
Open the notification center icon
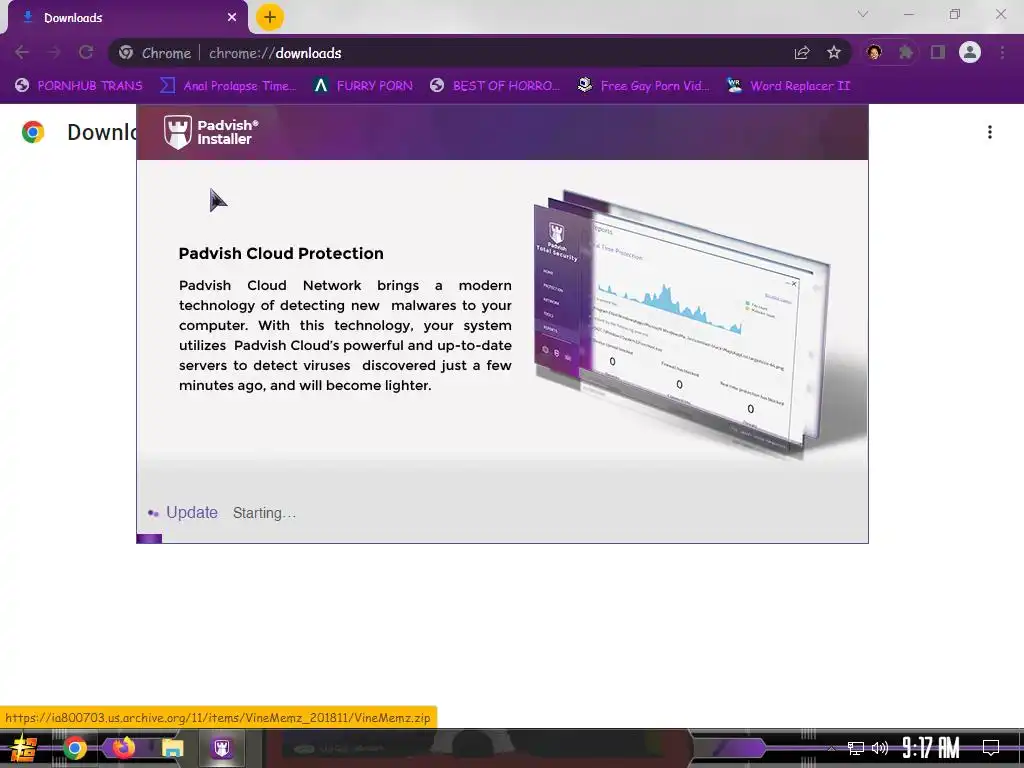[x=991, y=748]
